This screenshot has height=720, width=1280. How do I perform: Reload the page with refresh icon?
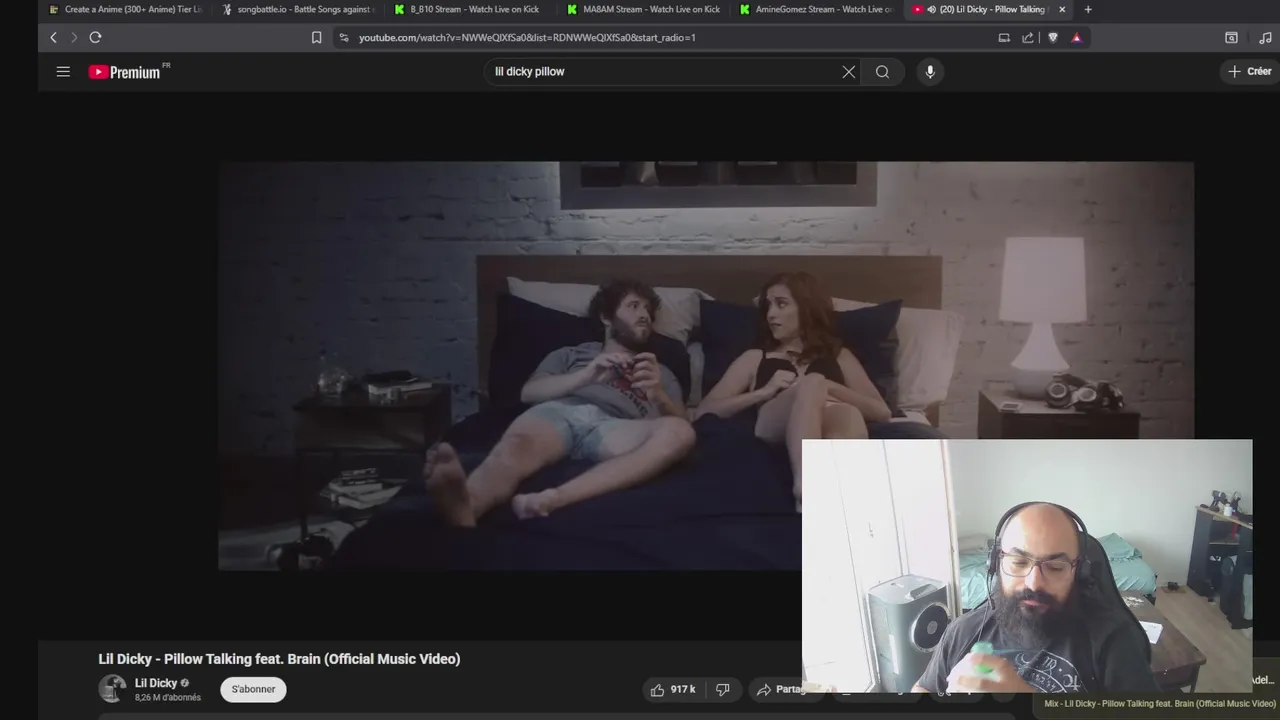point(95,37)
